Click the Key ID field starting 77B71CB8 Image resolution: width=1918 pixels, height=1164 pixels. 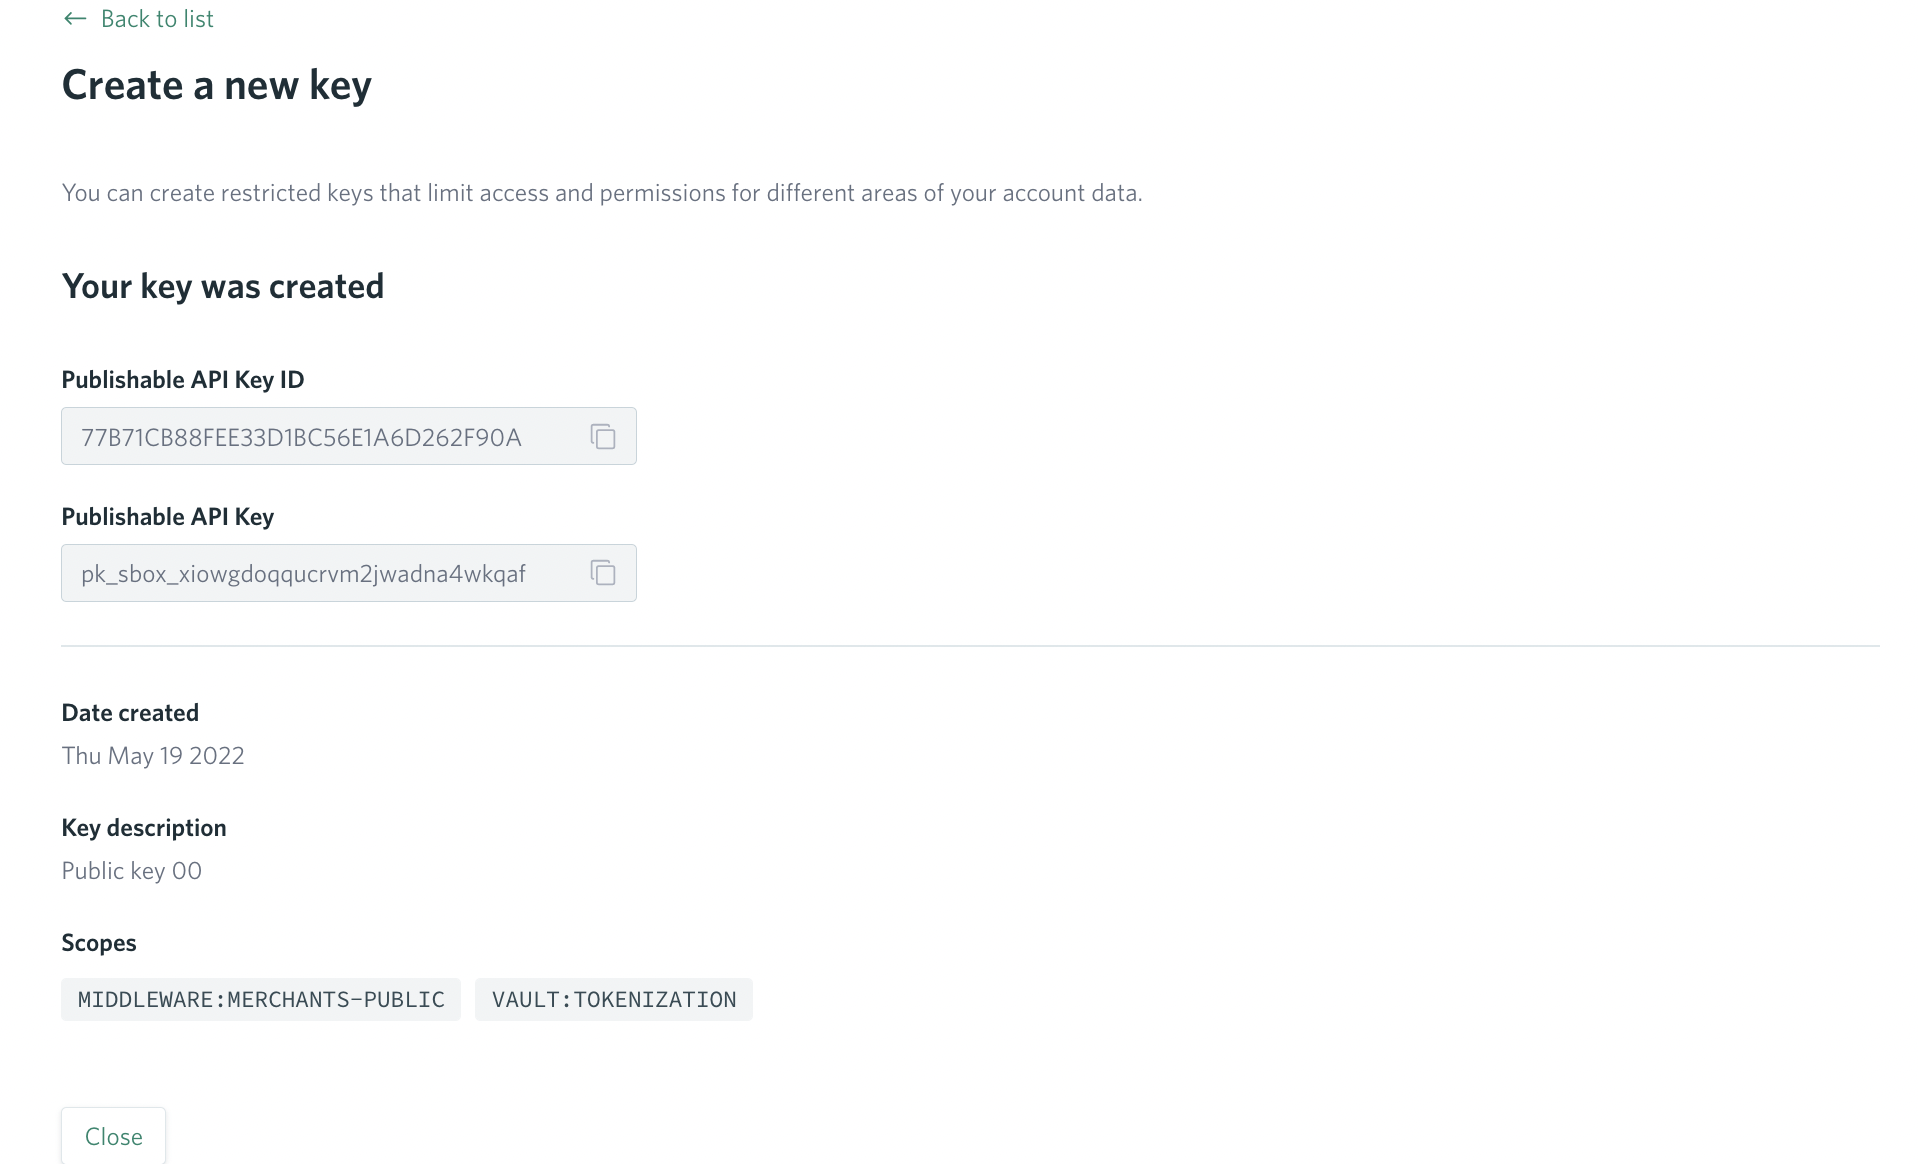301,437
